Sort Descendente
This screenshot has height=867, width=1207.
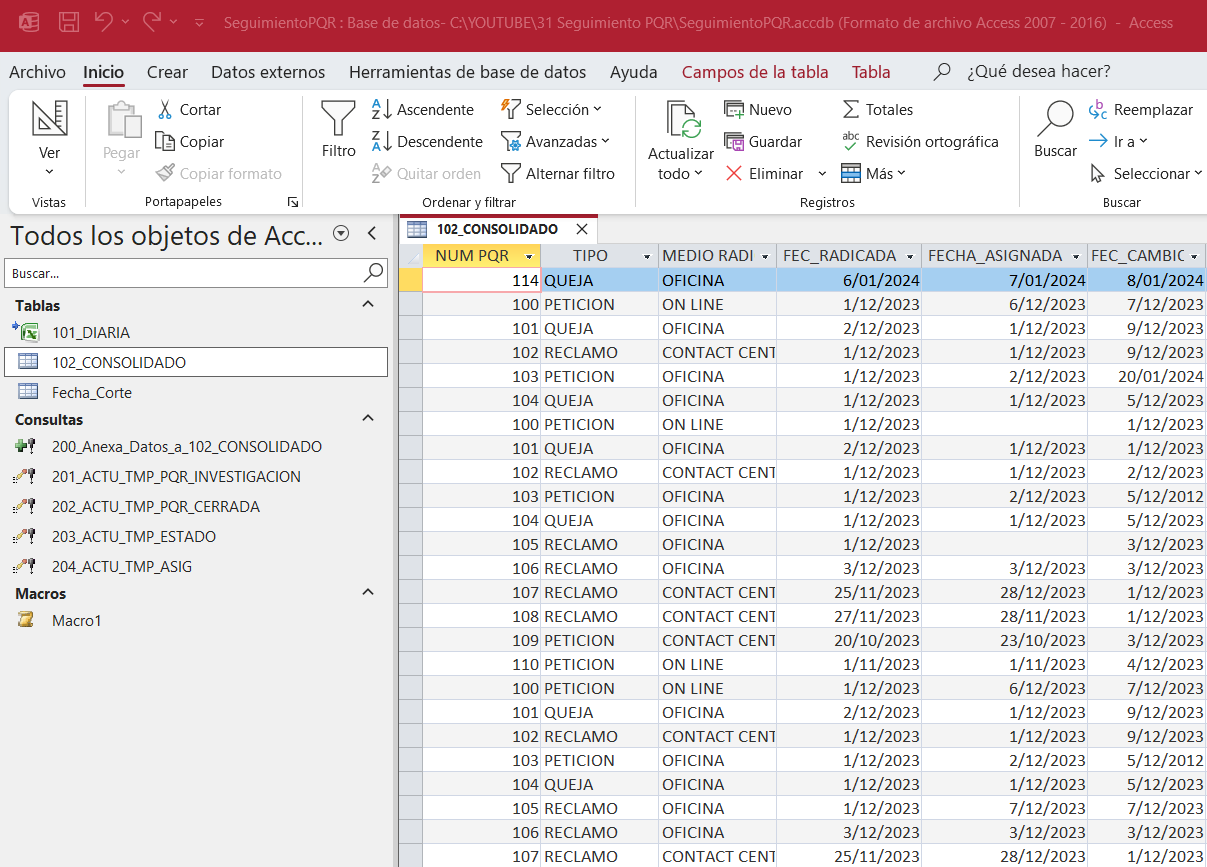(427, 142)
